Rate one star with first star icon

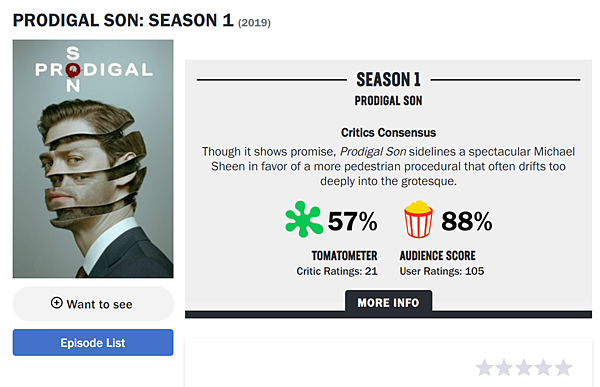pyautogui.click(x=484, y=367)
